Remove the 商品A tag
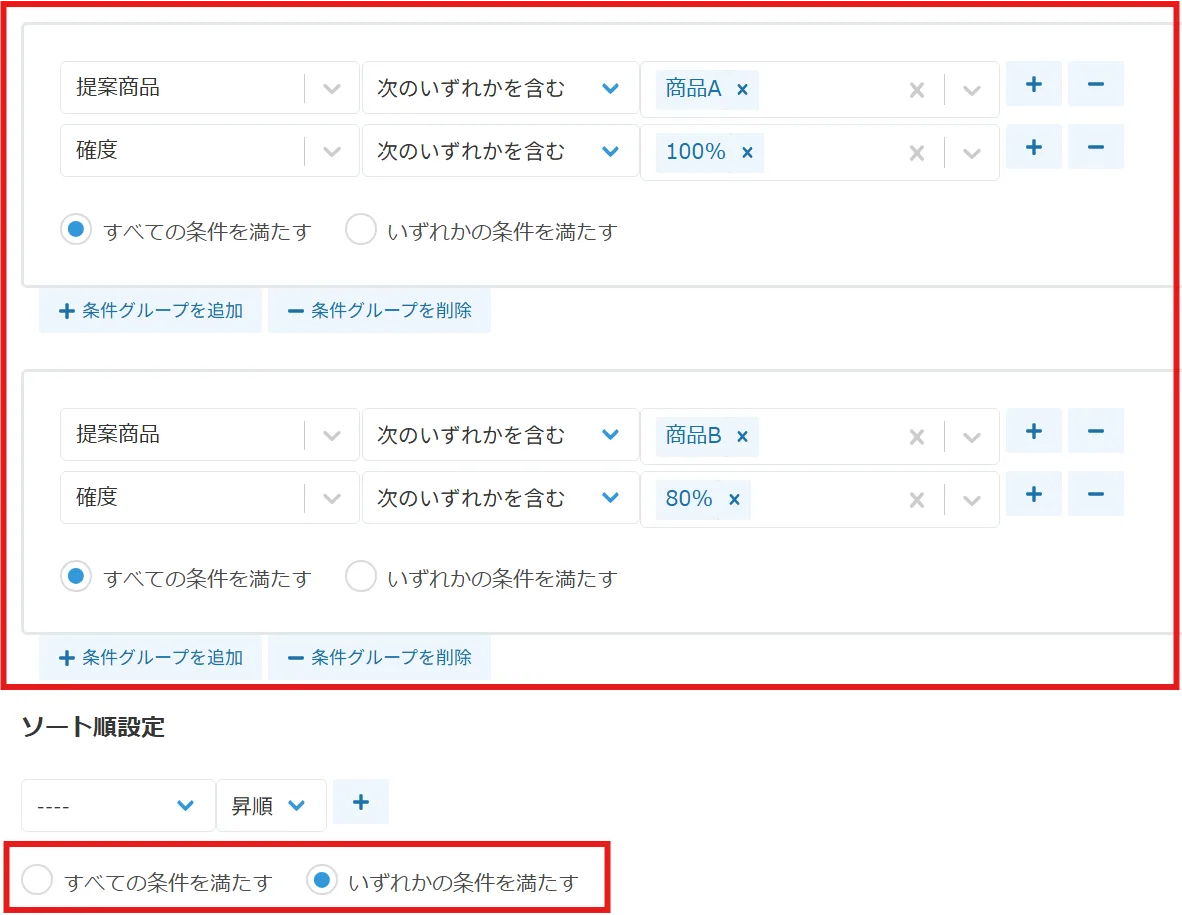Image resolution: width=1182 pixels, height=915 pixels. pos(743,90)
